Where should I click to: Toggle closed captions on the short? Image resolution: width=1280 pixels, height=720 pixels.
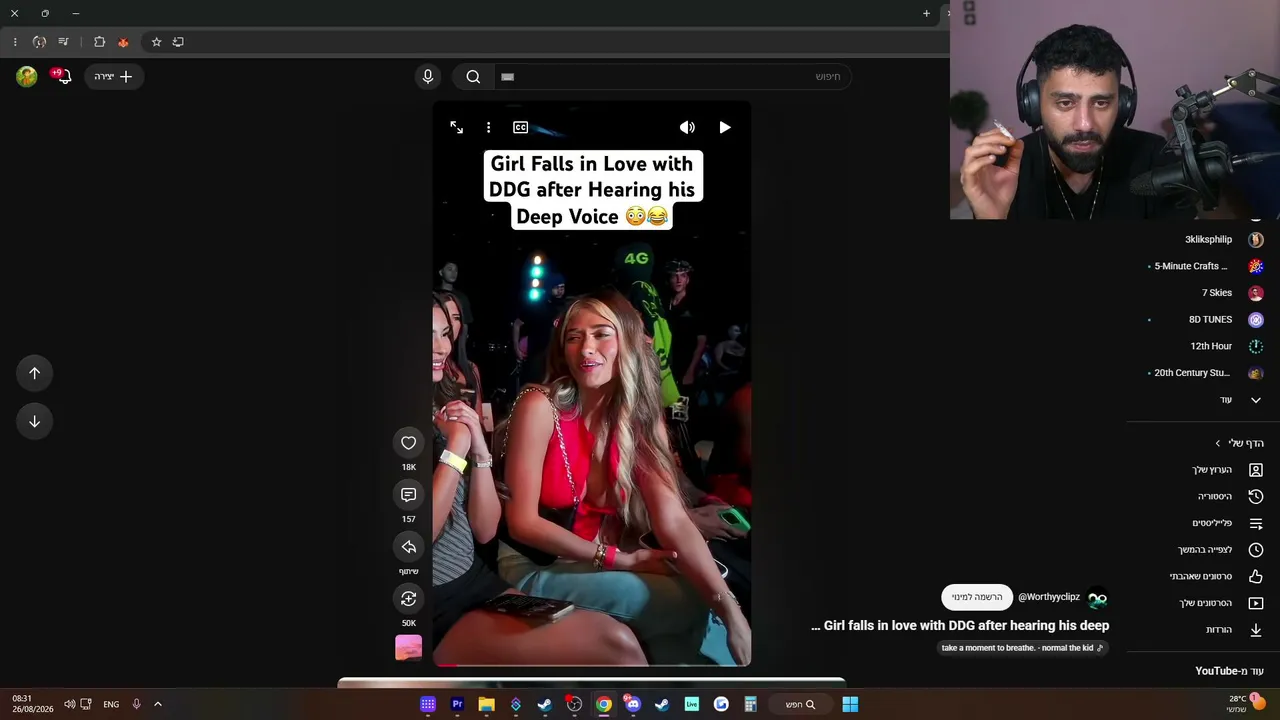point(520,127)
